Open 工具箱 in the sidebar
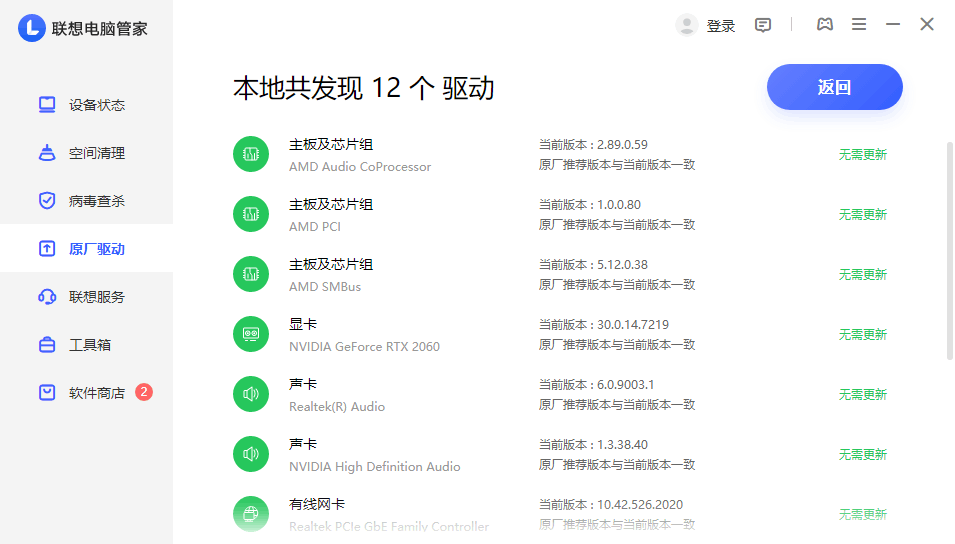The image size is (955, 544). 86,345
